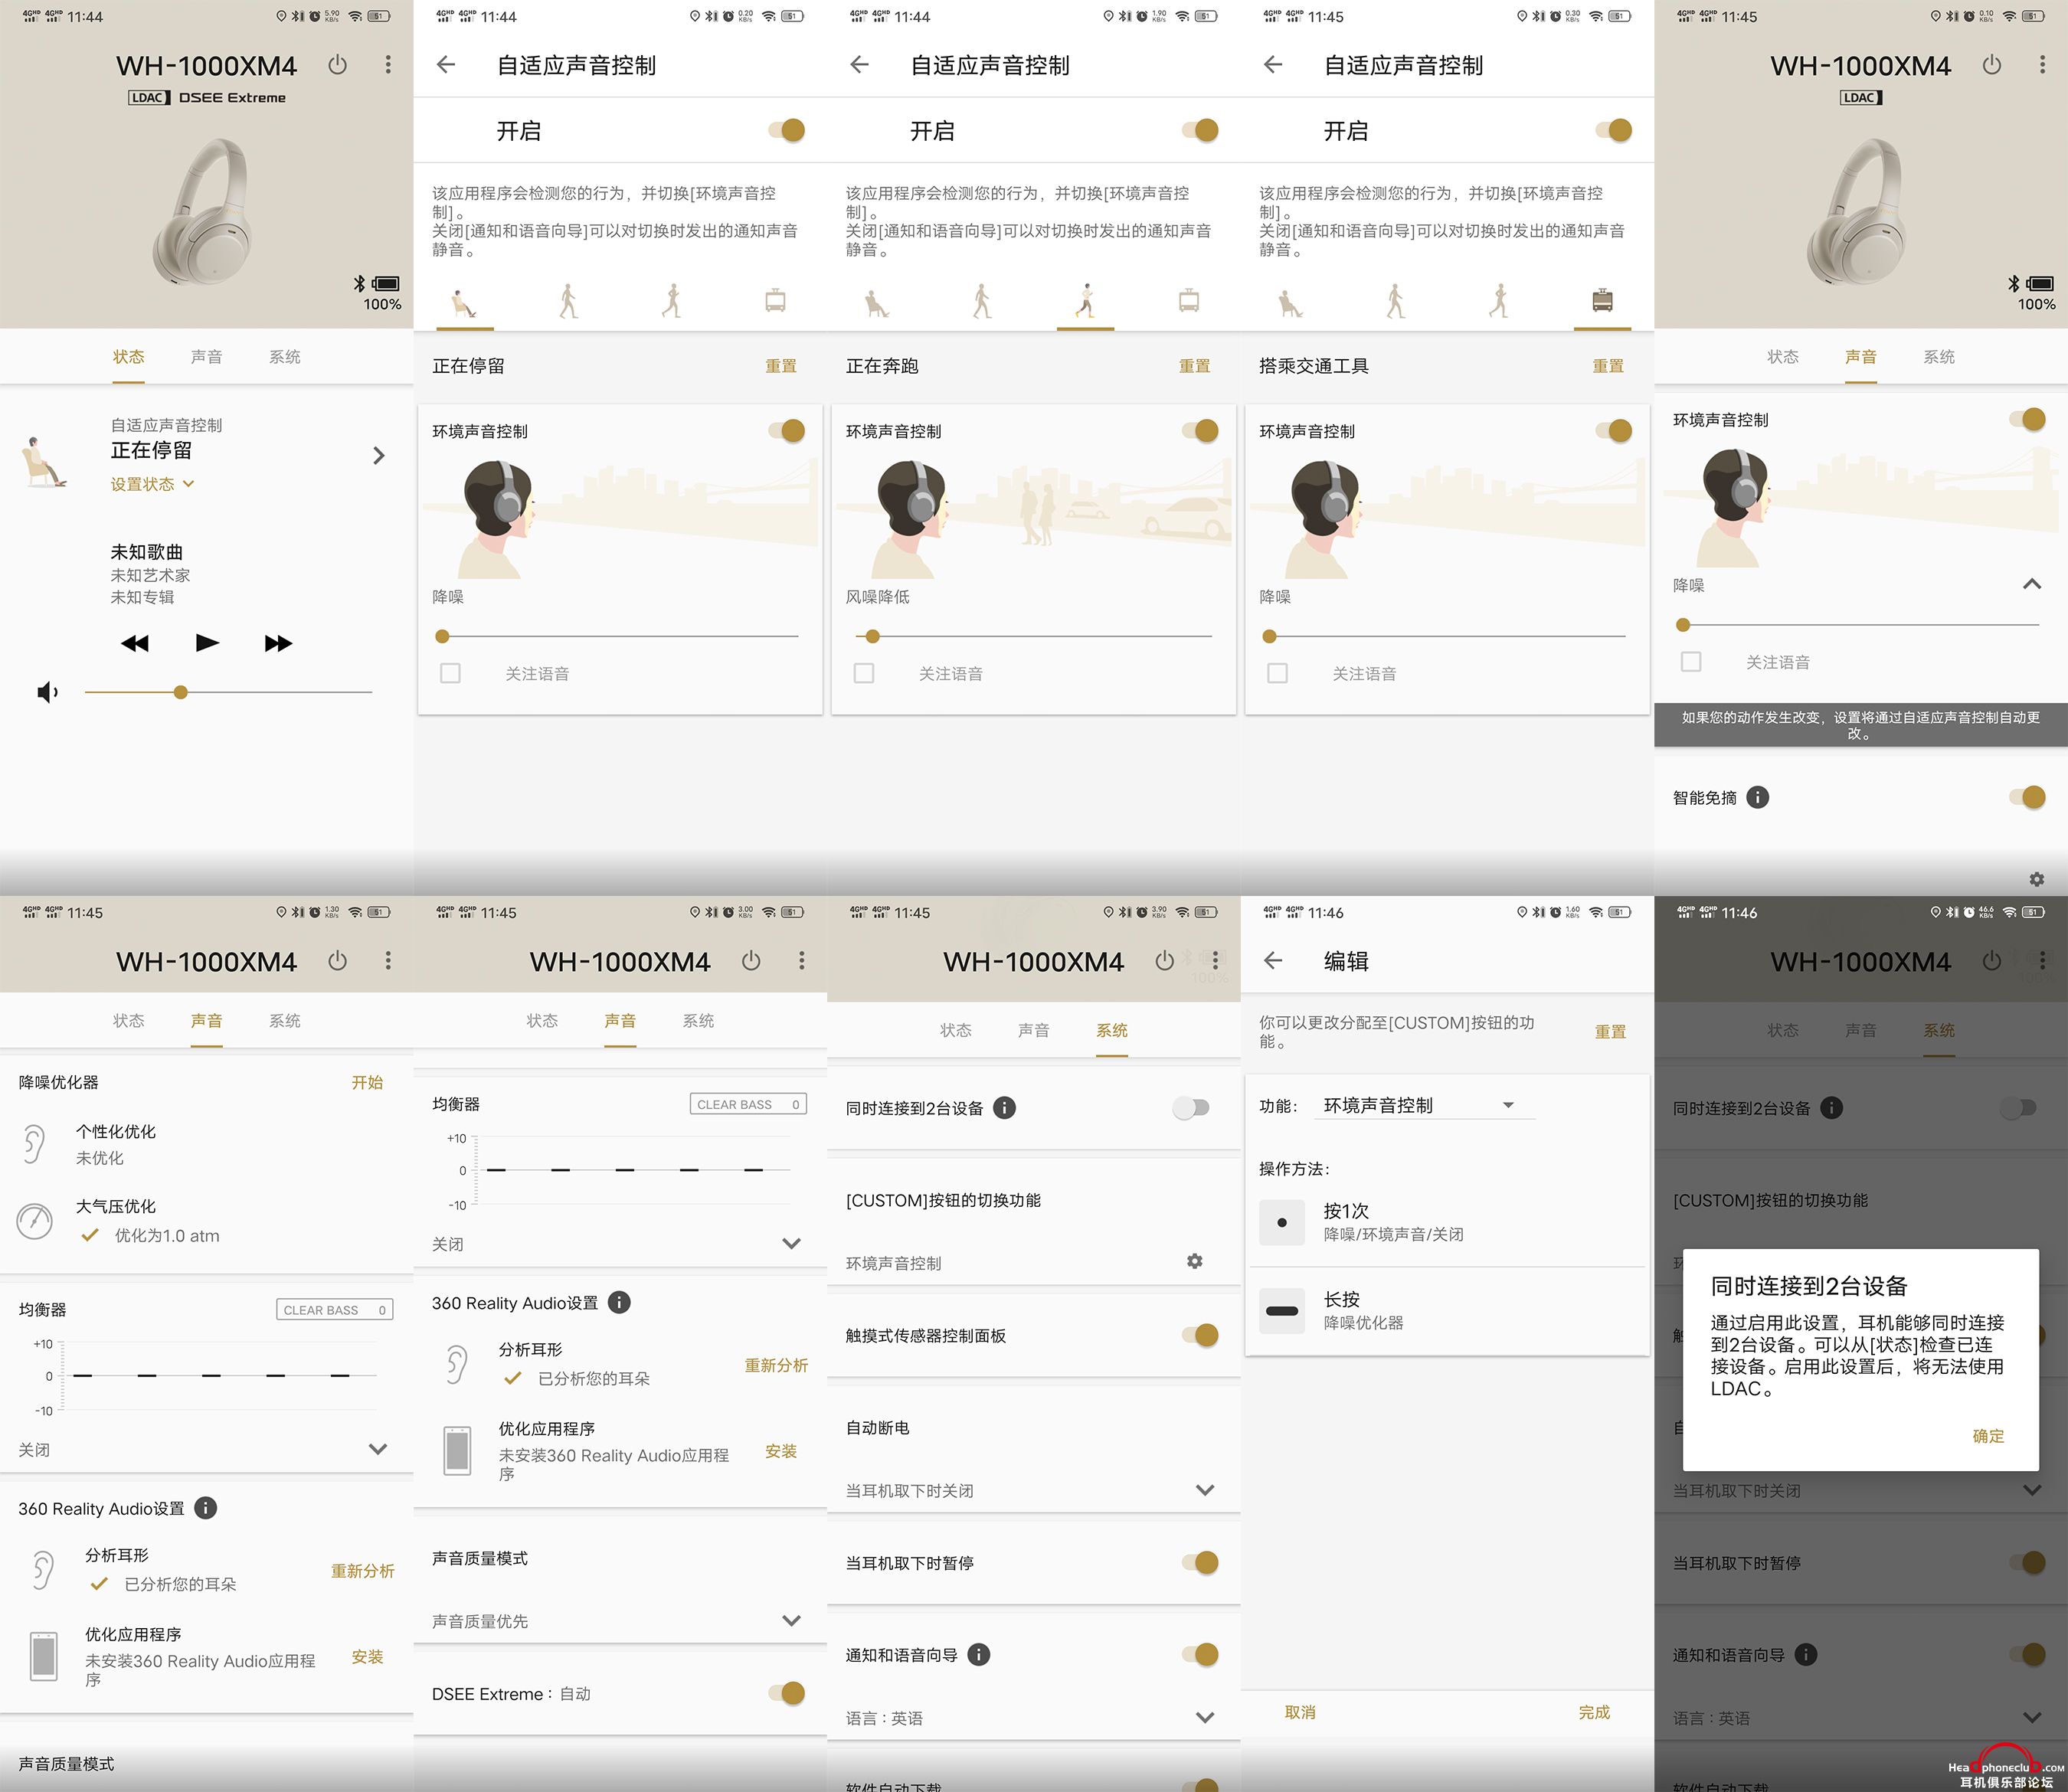The width and height of the screenshot is (2068, 1792).
Task: Tap 开始 for 降噪优化器
Action: [367, 1082]
